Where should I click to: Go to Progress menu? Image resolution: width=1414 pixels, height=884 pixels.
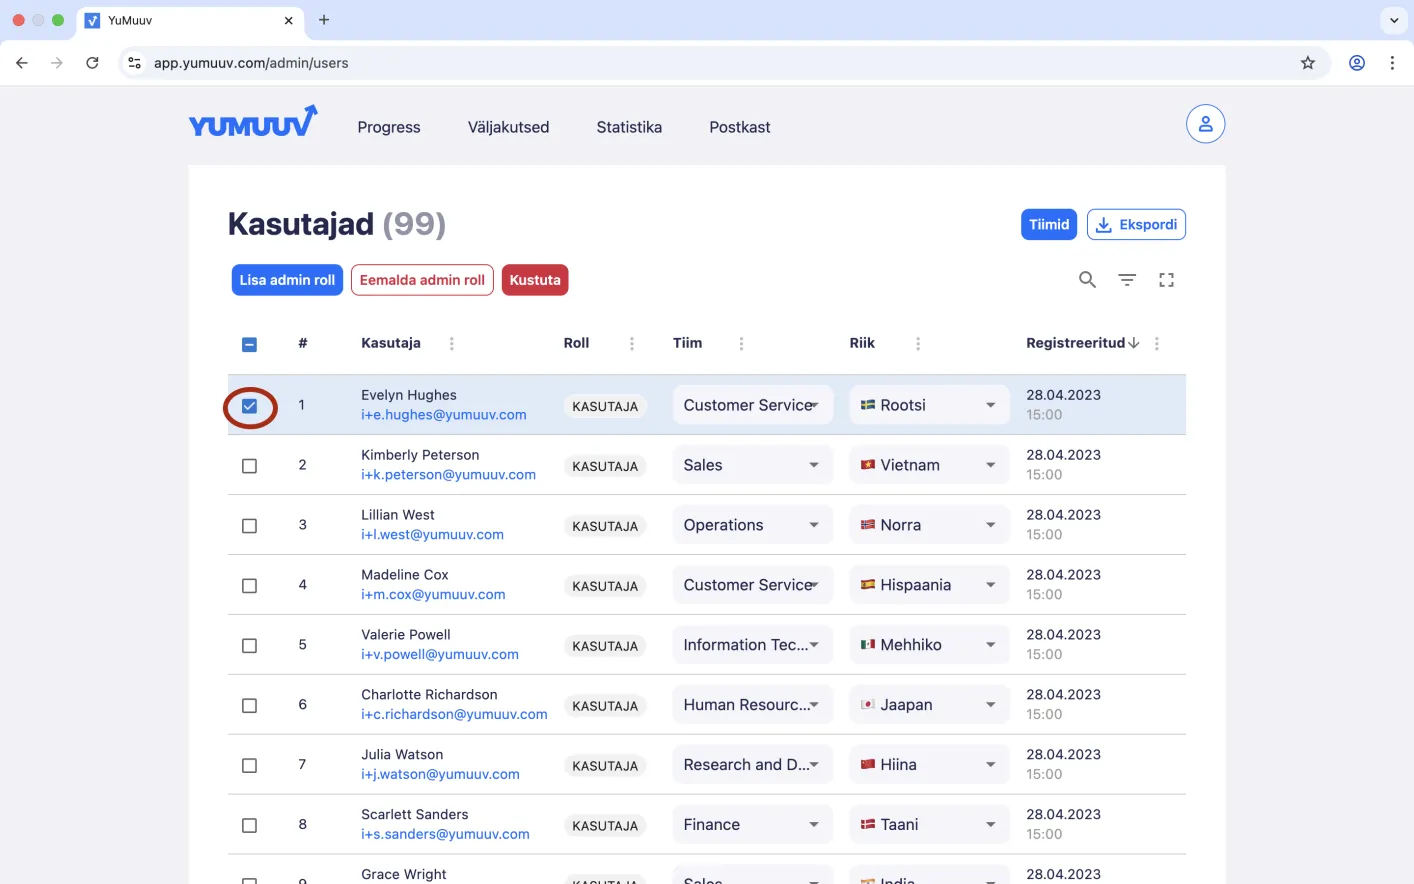(389, 127)
